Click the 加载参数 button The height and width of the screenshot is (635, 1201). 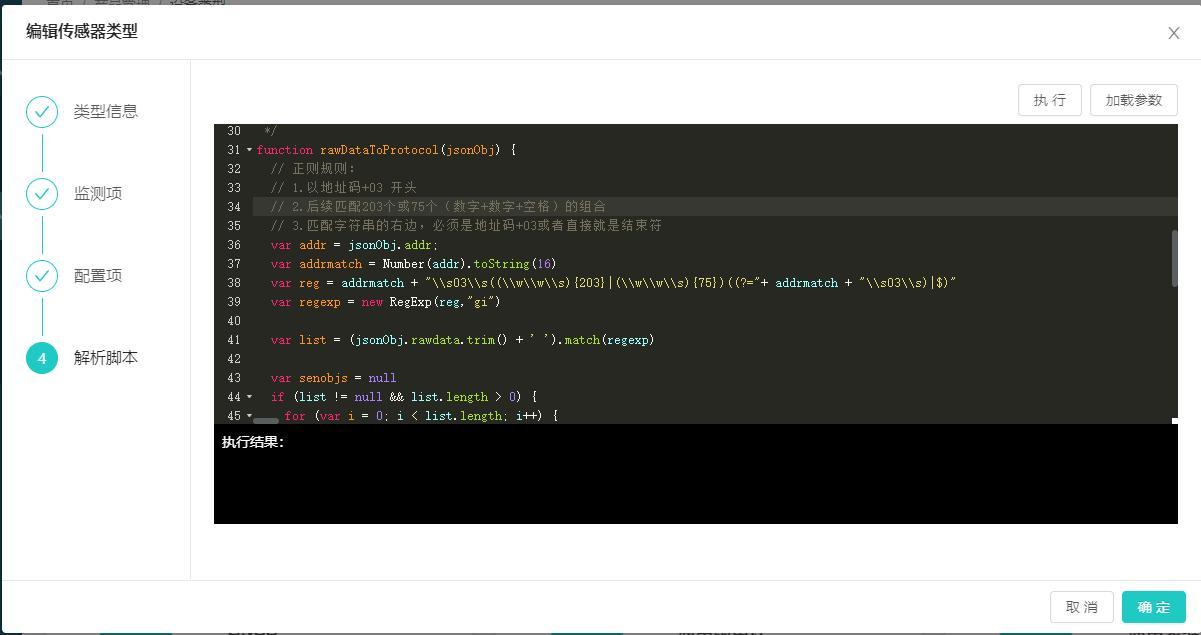(1133, 100)
